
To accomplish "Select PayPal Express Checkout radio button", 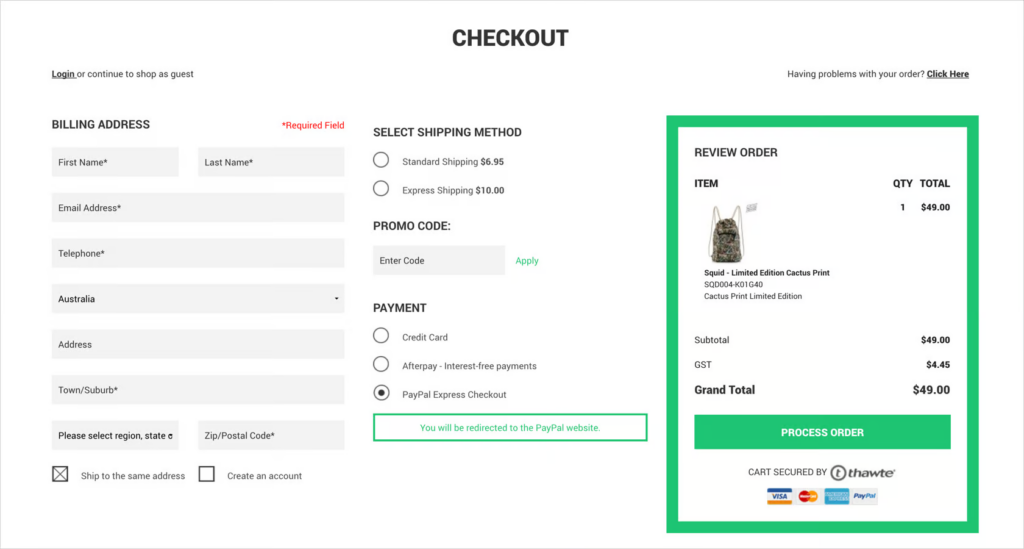I will click(x=381, y=393).
